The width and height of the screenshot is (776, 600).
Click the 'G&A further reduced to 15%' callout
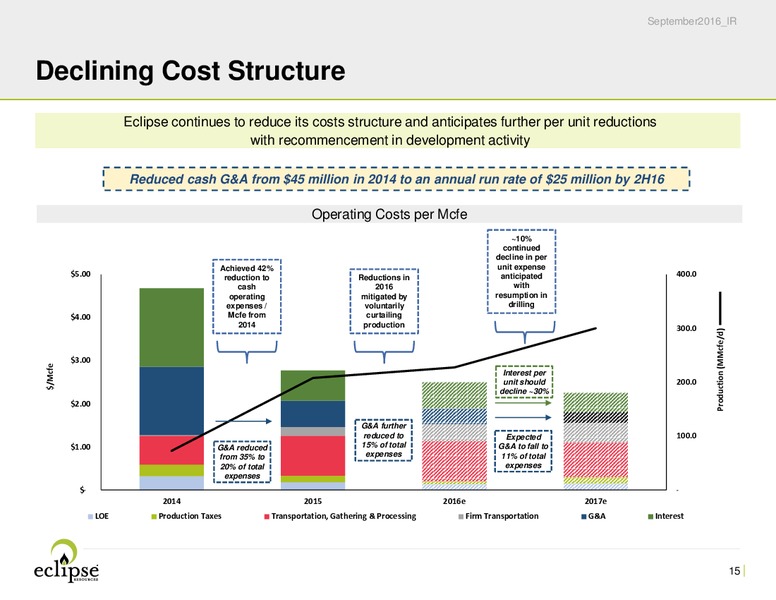384,440
